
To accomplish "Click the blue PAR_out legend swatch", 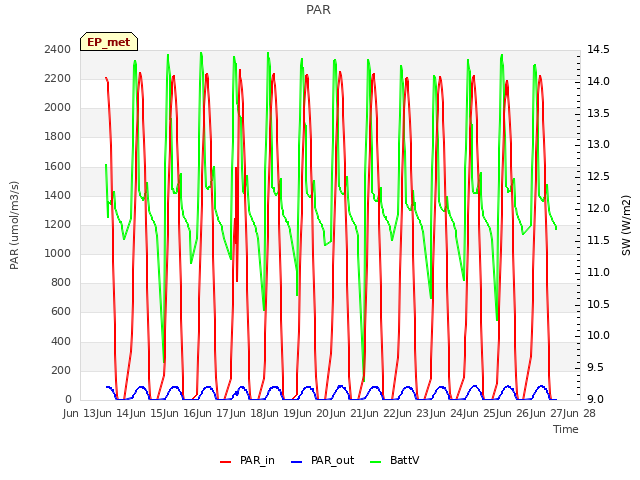I will coord(297,462).
